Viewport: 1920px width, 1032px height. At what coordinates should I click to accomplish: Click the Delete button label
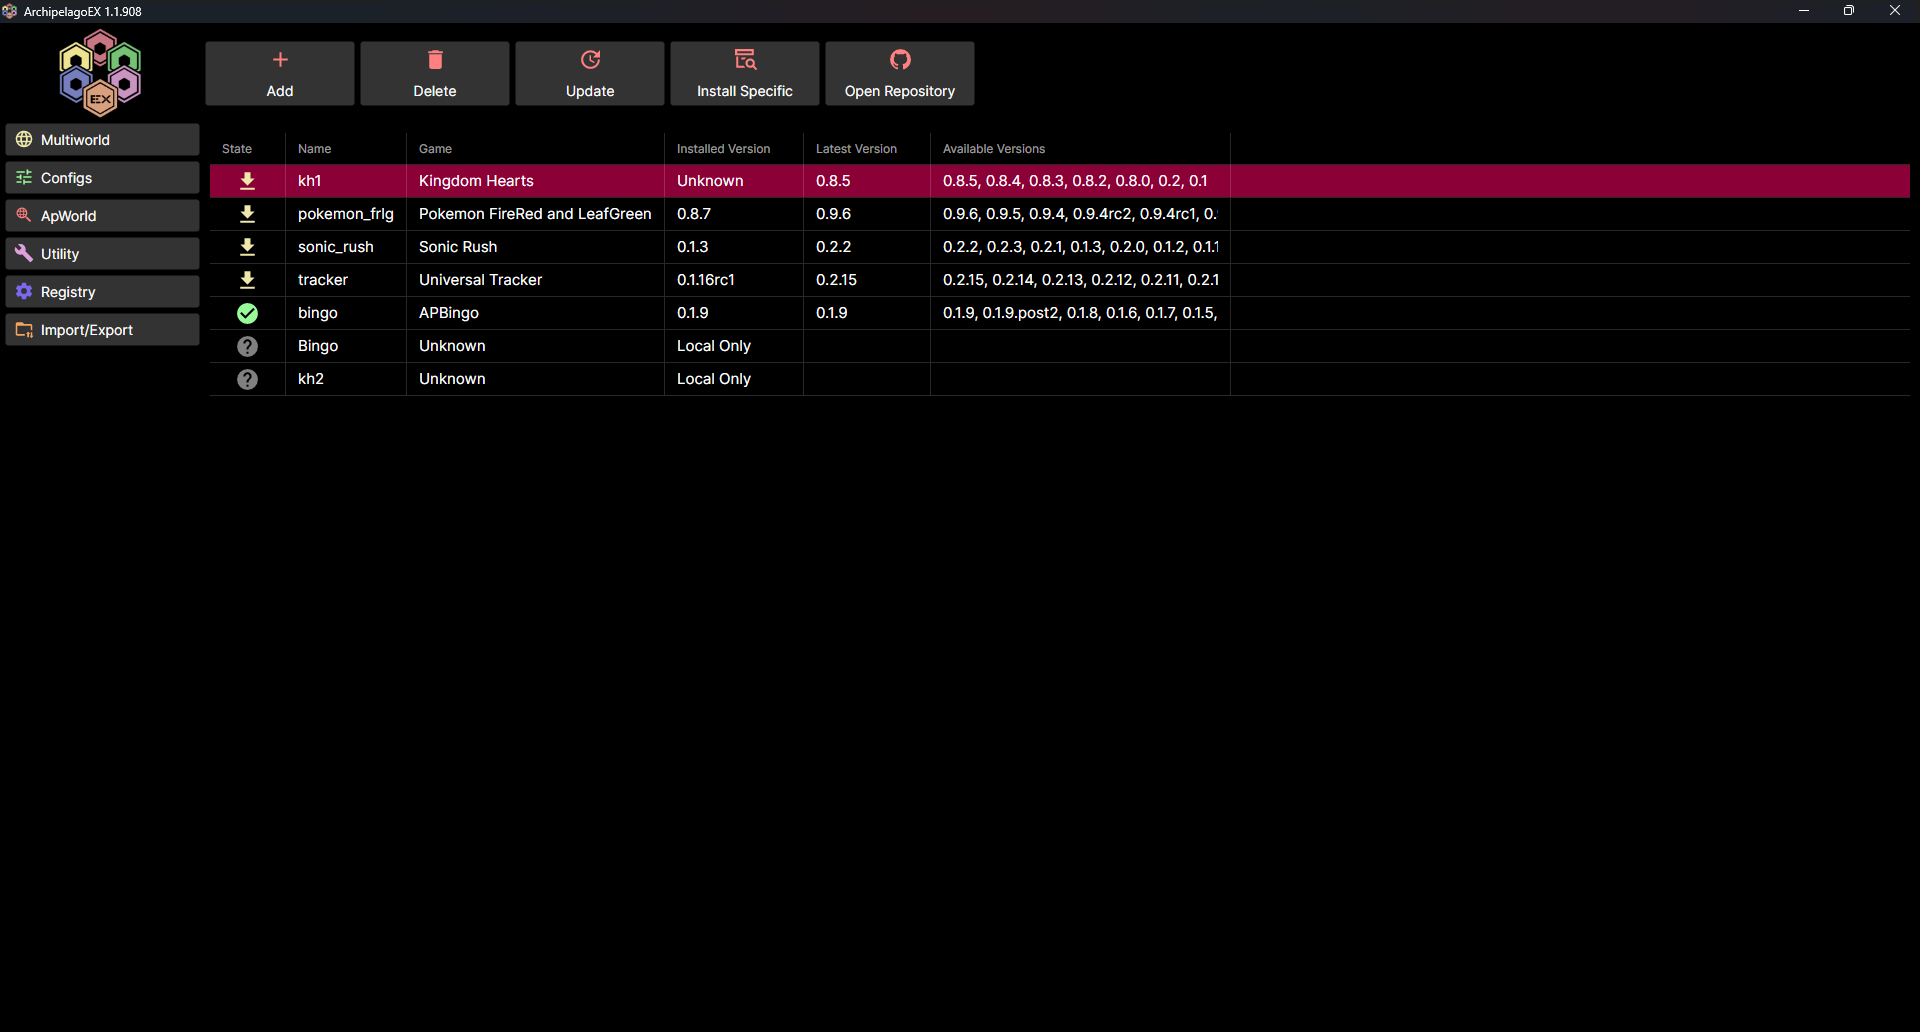click(x=435, y=91)
